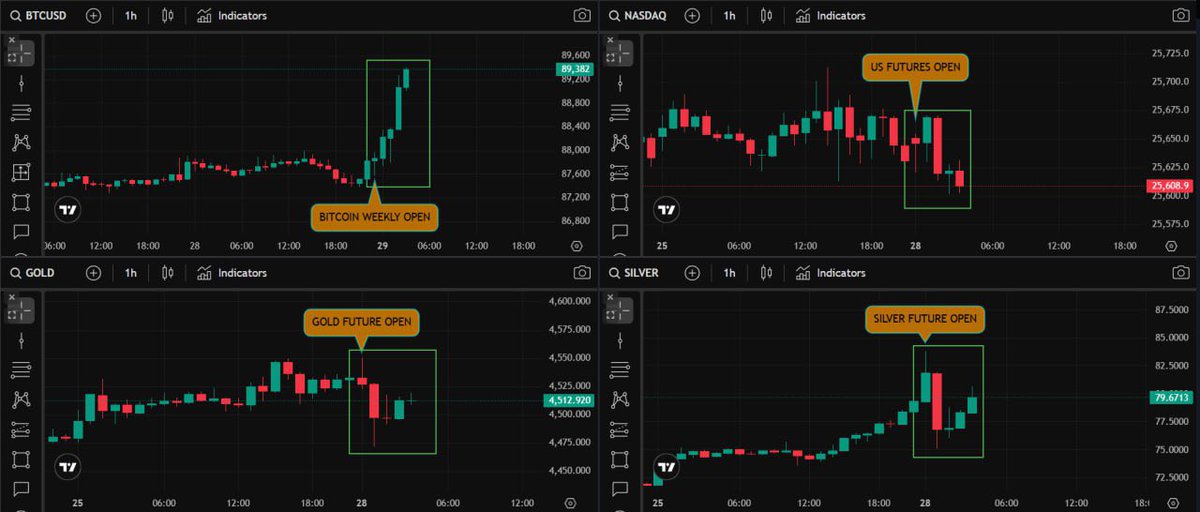This screenshot has height=512, width=1200.
Task: Select the XABCD pattern tool on SILVER
Action: point(620,400)
